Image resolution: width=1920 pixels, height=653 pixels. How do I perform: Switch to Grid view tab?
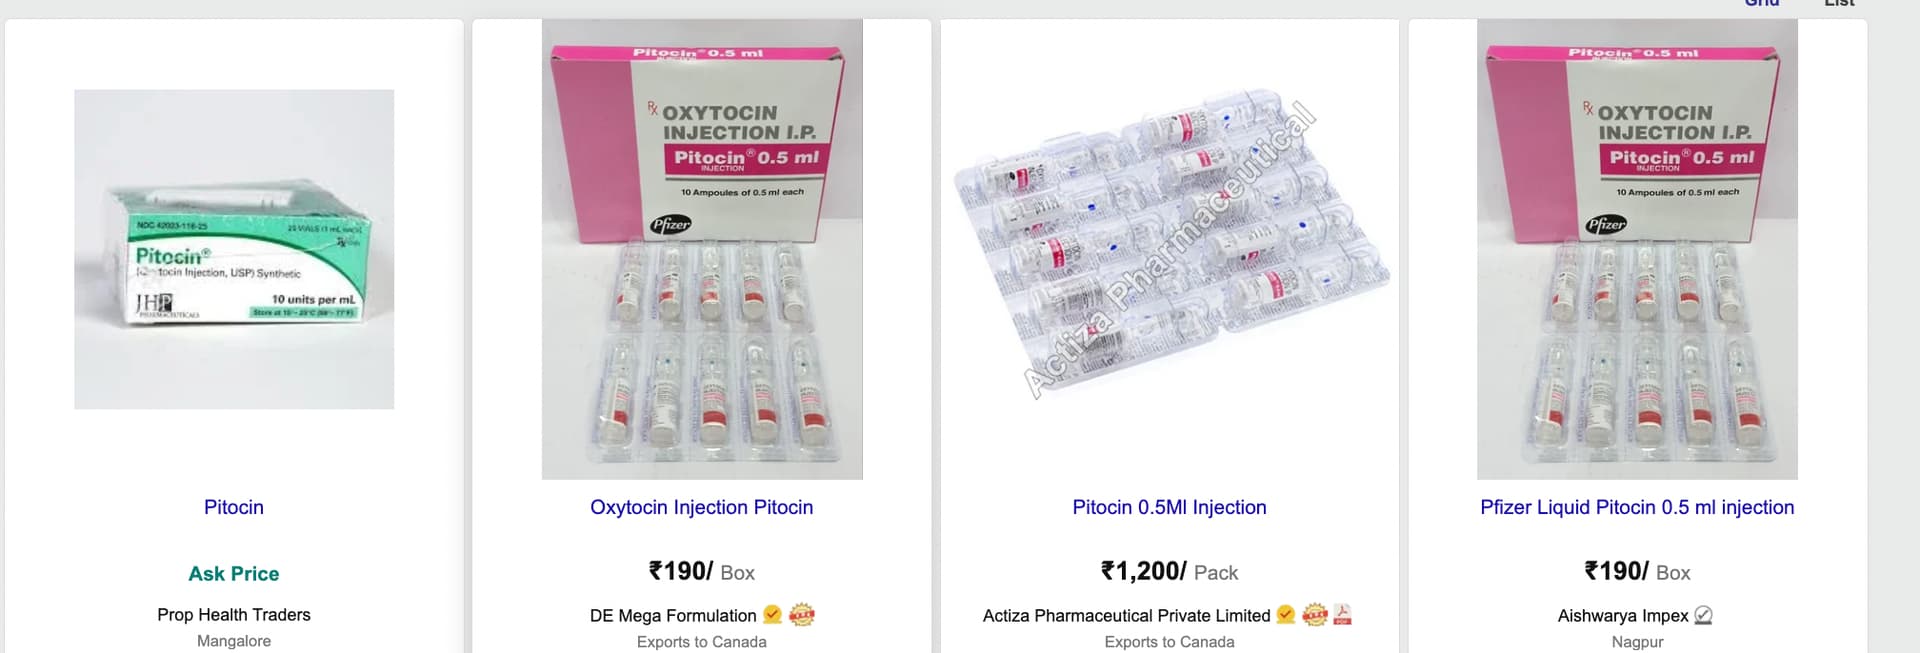[x=1762, y=3]
